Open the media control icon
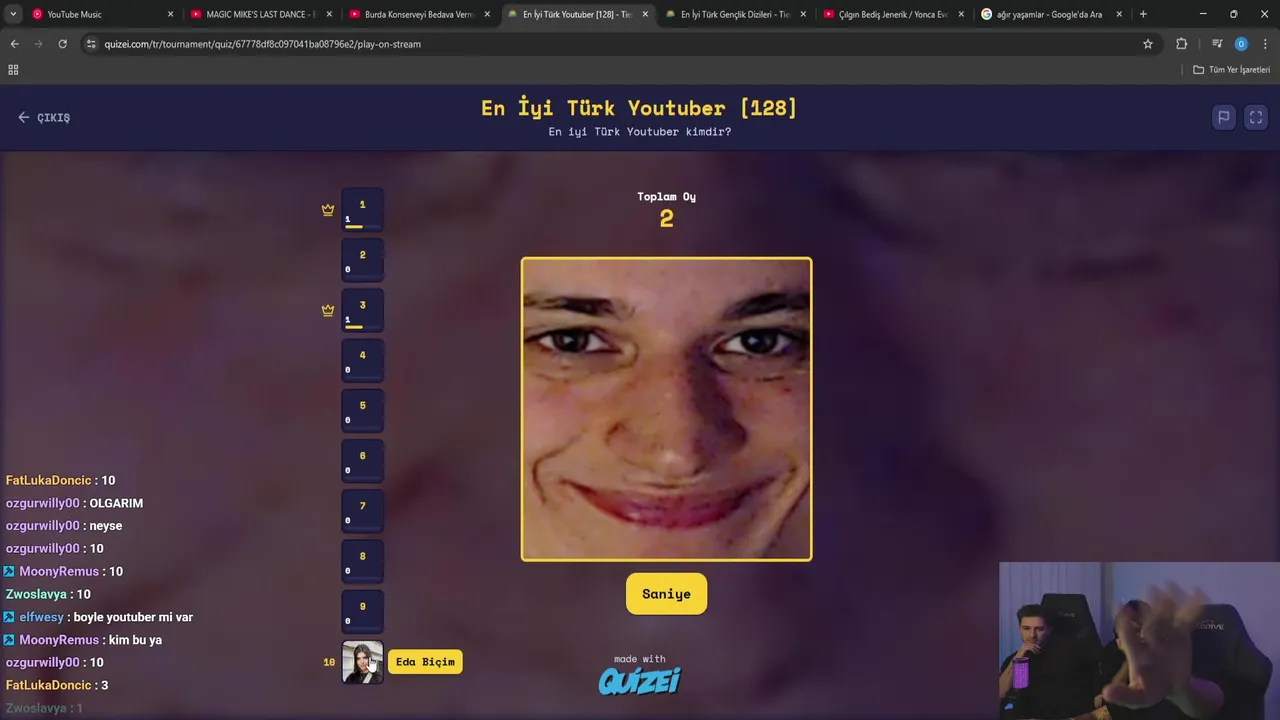The image size is (1280, 720). (1217, 44)
